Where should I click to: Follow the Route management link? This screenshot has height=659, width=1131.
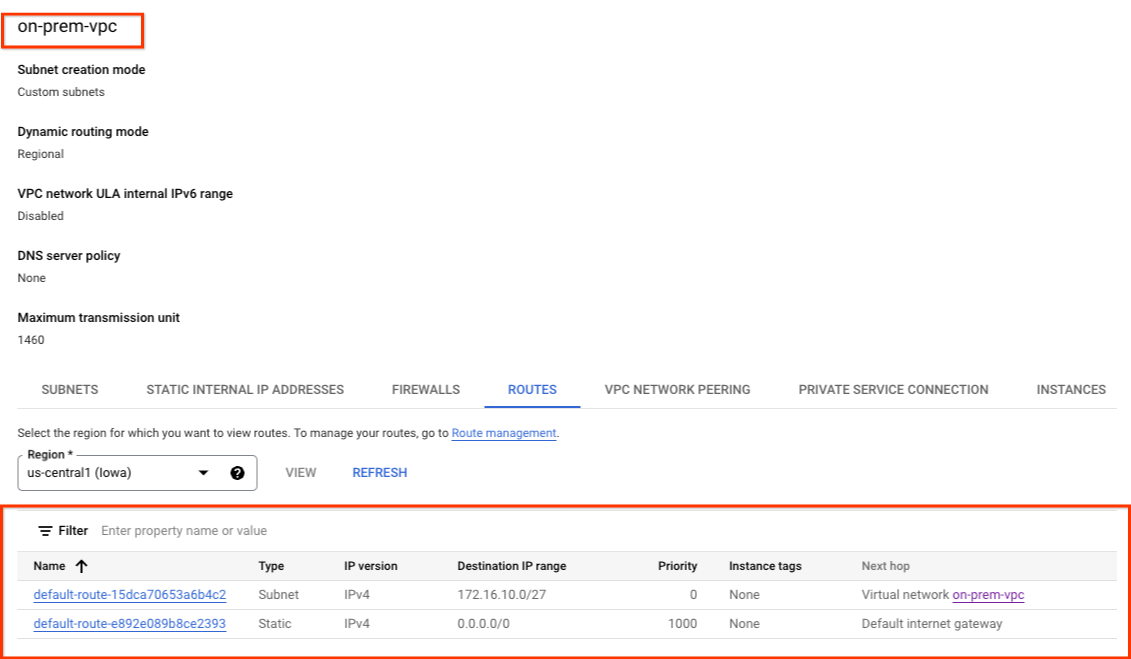pos(503,434)
